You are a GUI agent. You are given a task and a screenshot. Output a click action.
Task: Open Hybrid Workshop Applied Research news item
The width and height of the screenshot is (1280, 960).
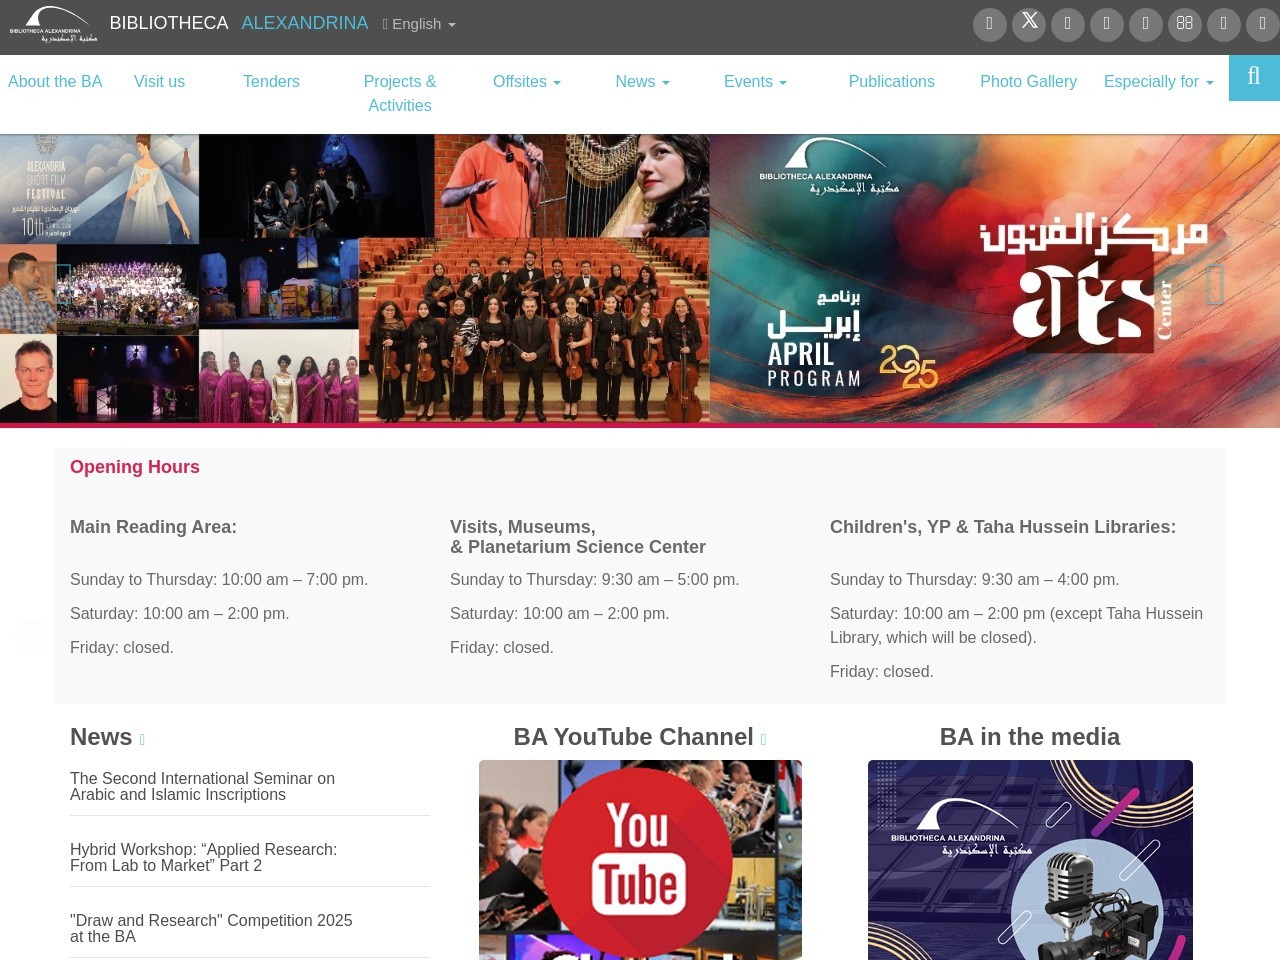click(203, 857)
